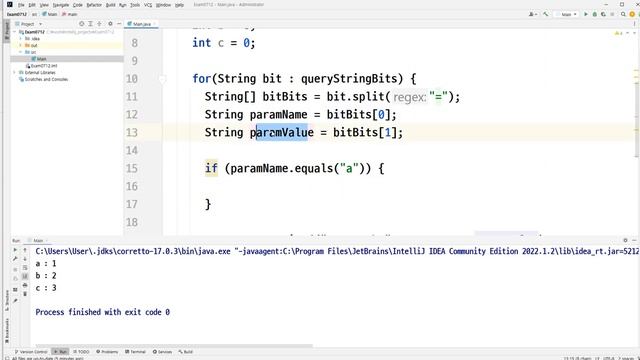Click line number 13 in gutter

coord(132,133)
